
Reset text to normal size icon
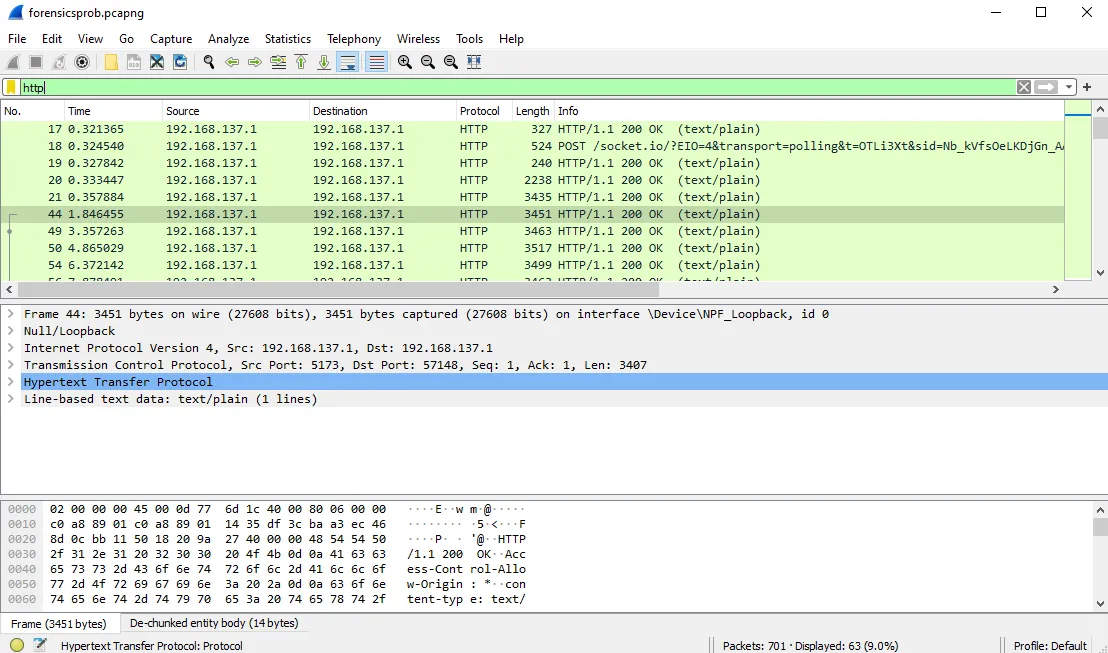(x=451, y=62)
